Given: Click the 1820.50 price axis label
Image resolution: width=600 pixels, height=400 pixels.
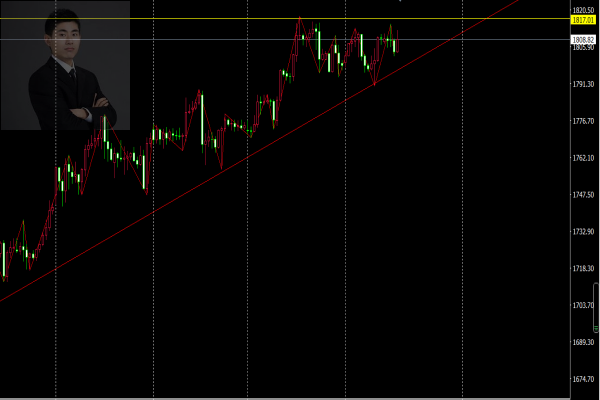Looking at the screenshot, I should [583, 10].
